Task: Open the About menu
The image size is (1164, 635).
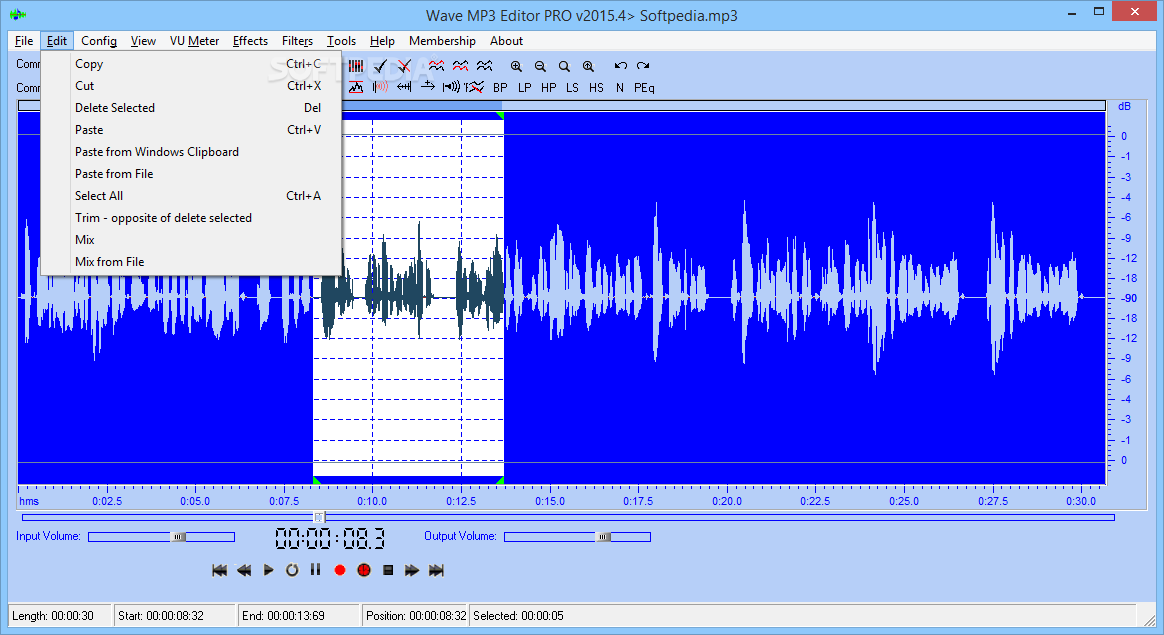Action: point(506,41)
